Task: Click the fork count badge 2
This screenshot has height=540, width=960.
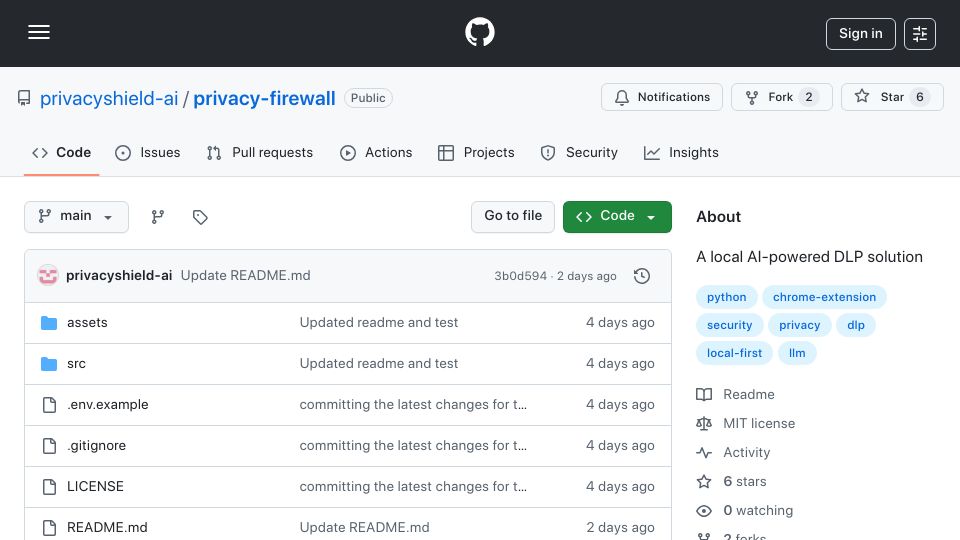Action: [809, 97]
